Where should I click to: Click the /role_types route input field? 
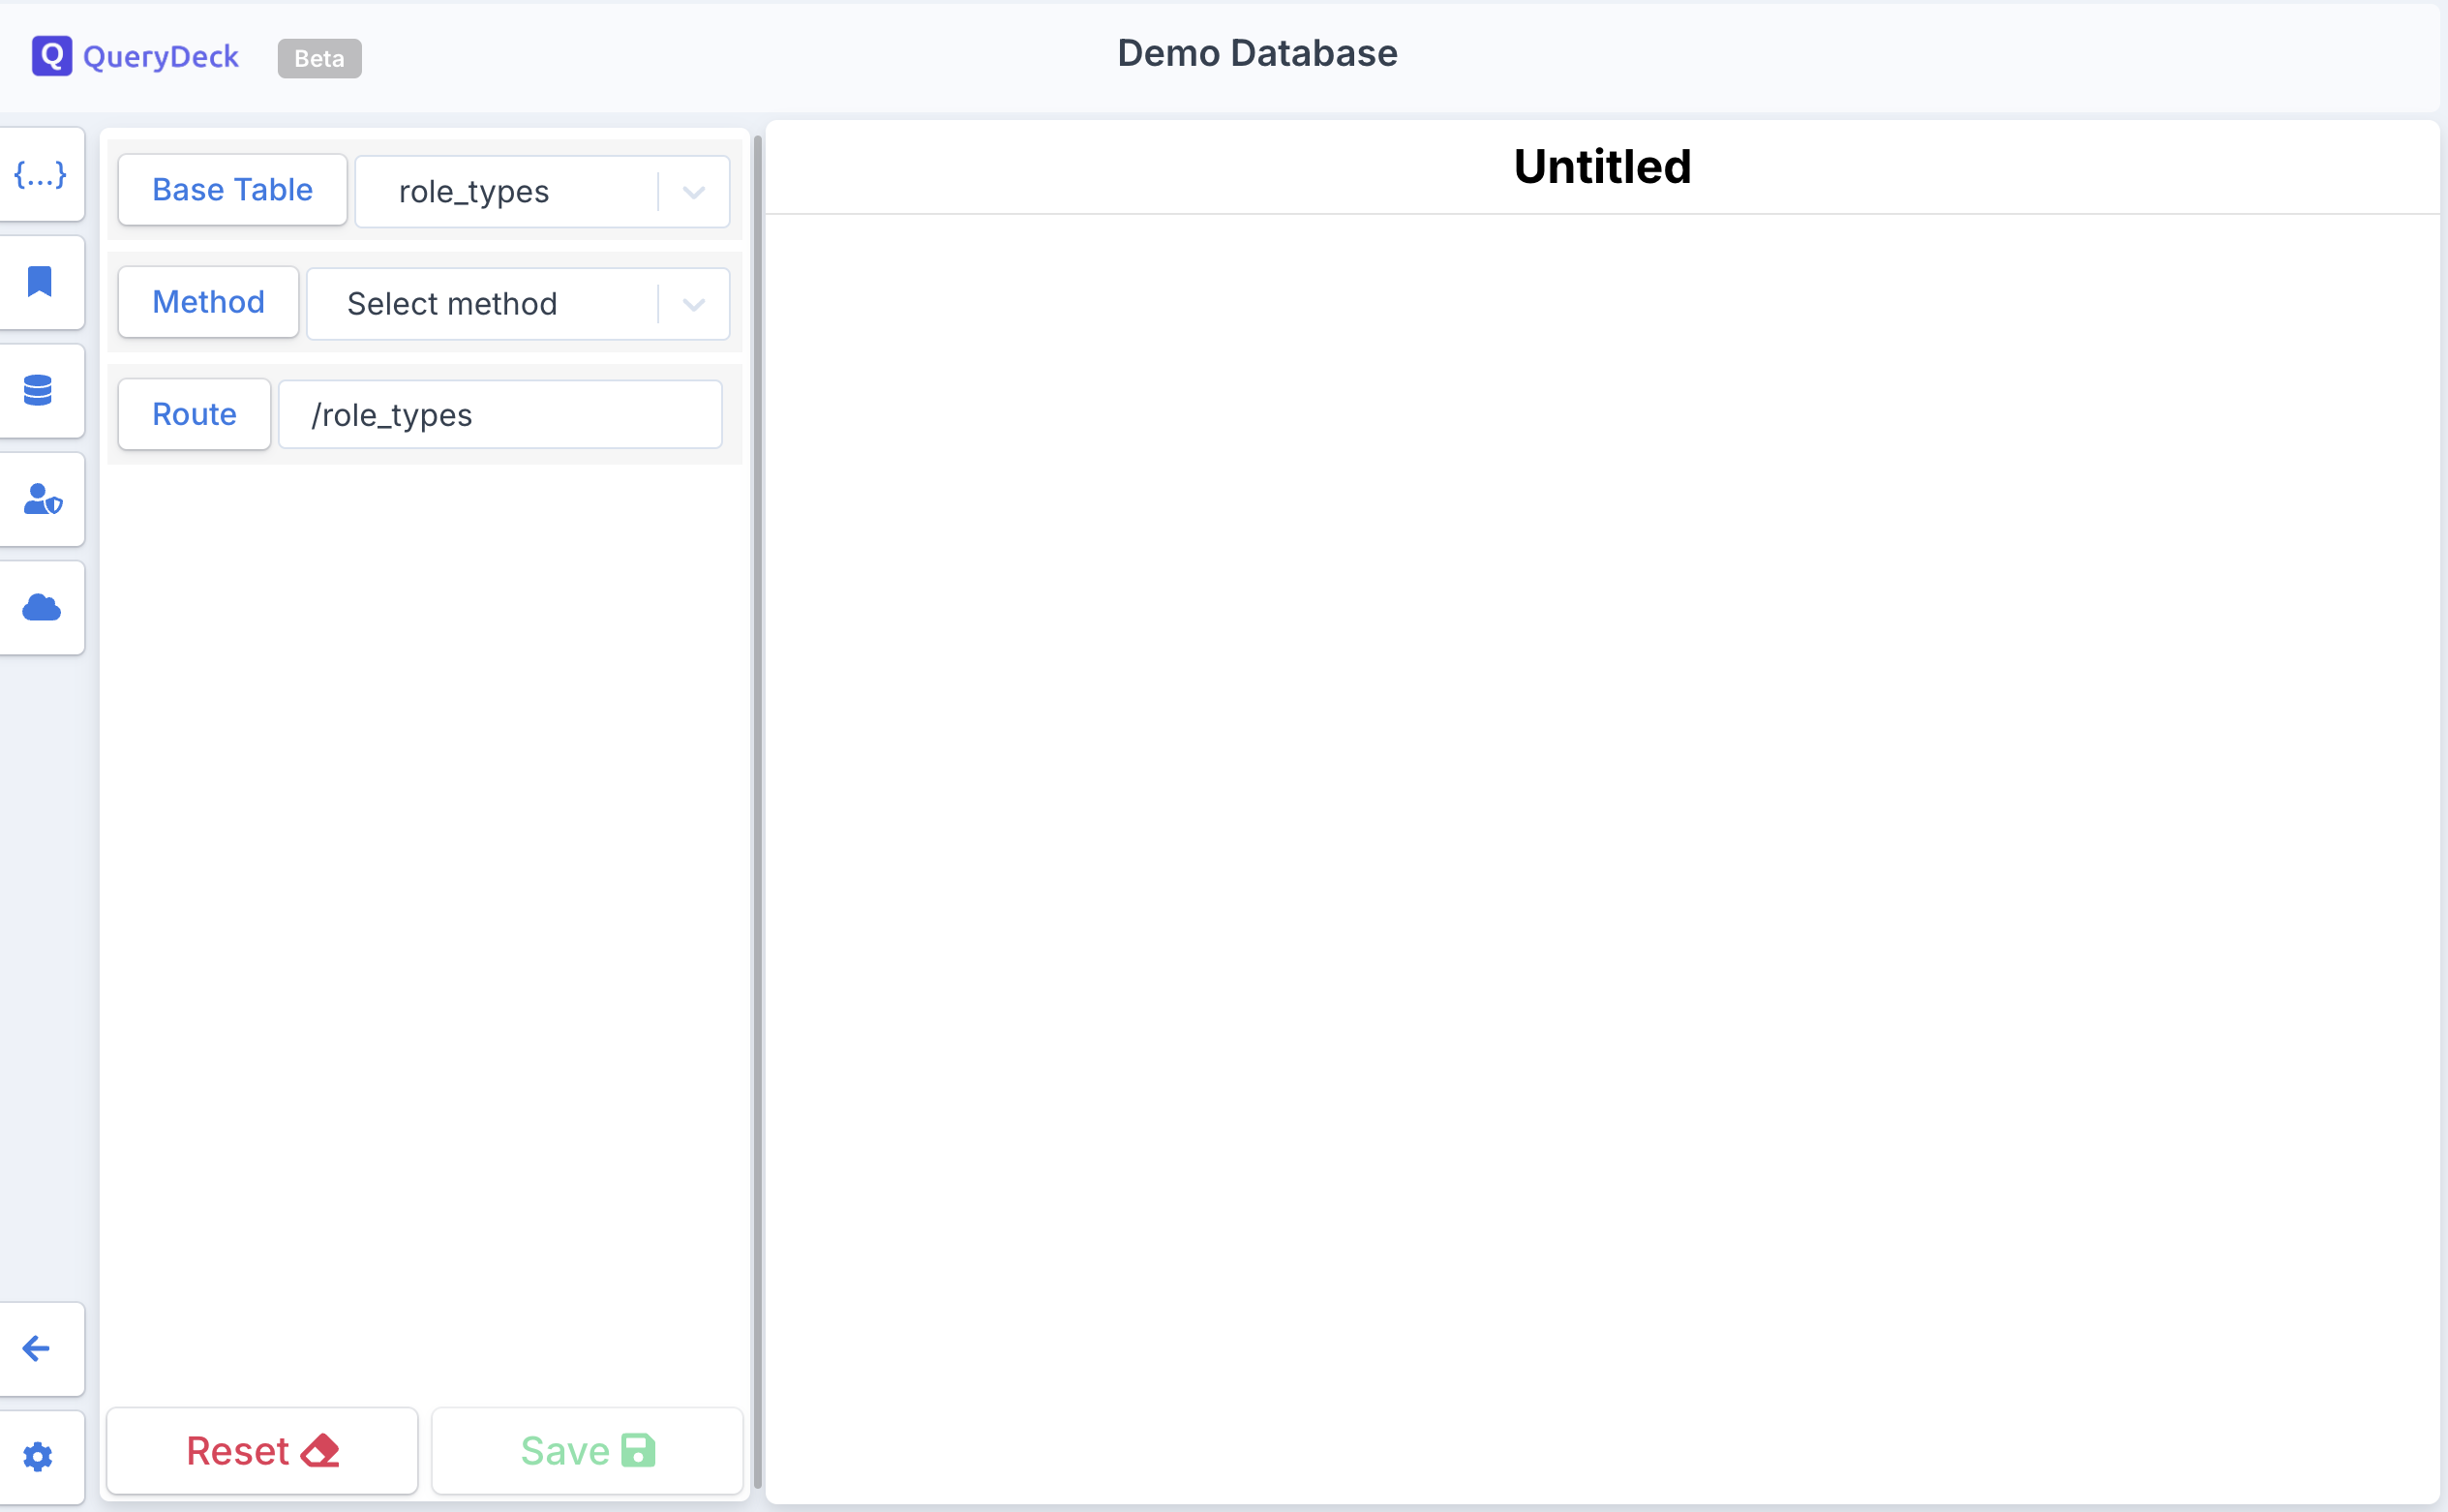(500, 415)
